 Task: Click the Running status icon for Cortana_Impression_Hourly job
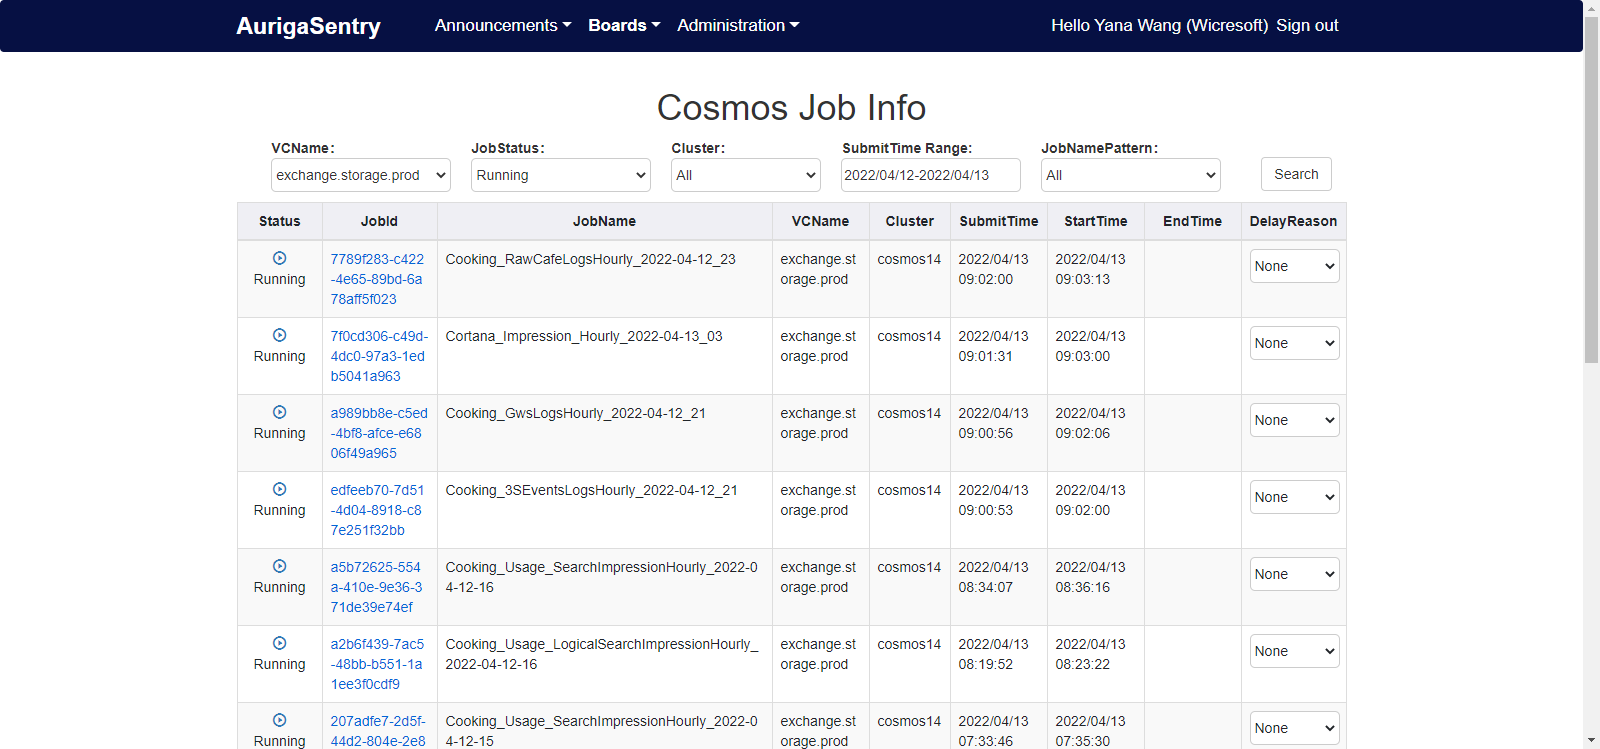(x=280, y=335)
